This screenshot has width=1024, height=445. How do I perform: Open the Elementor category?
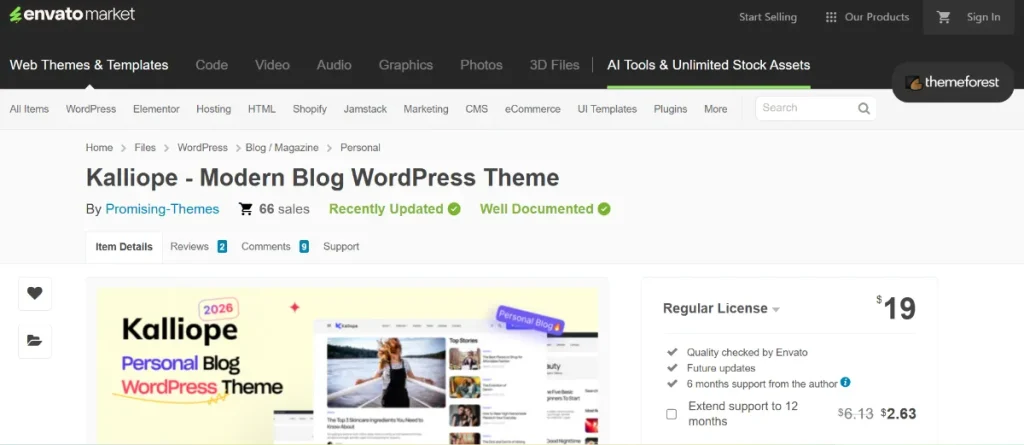point(156,109)
